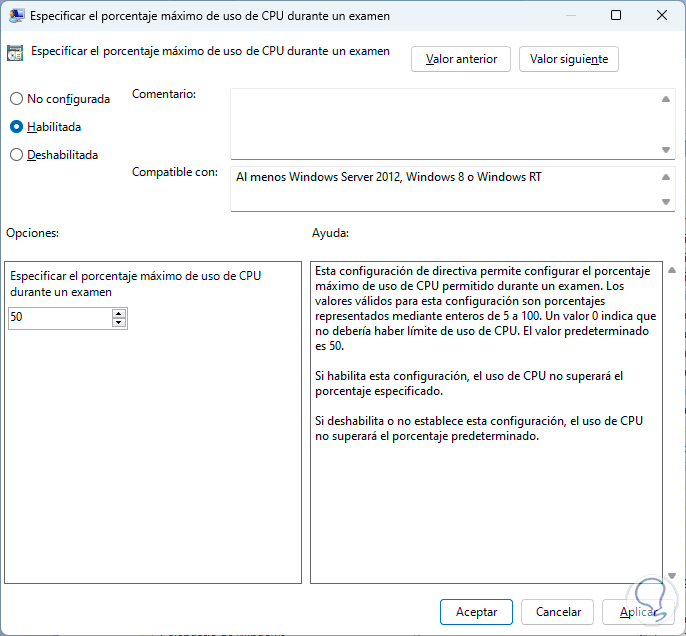Click the Comentario label
686x636 pixels.
(x=164, y=94)
